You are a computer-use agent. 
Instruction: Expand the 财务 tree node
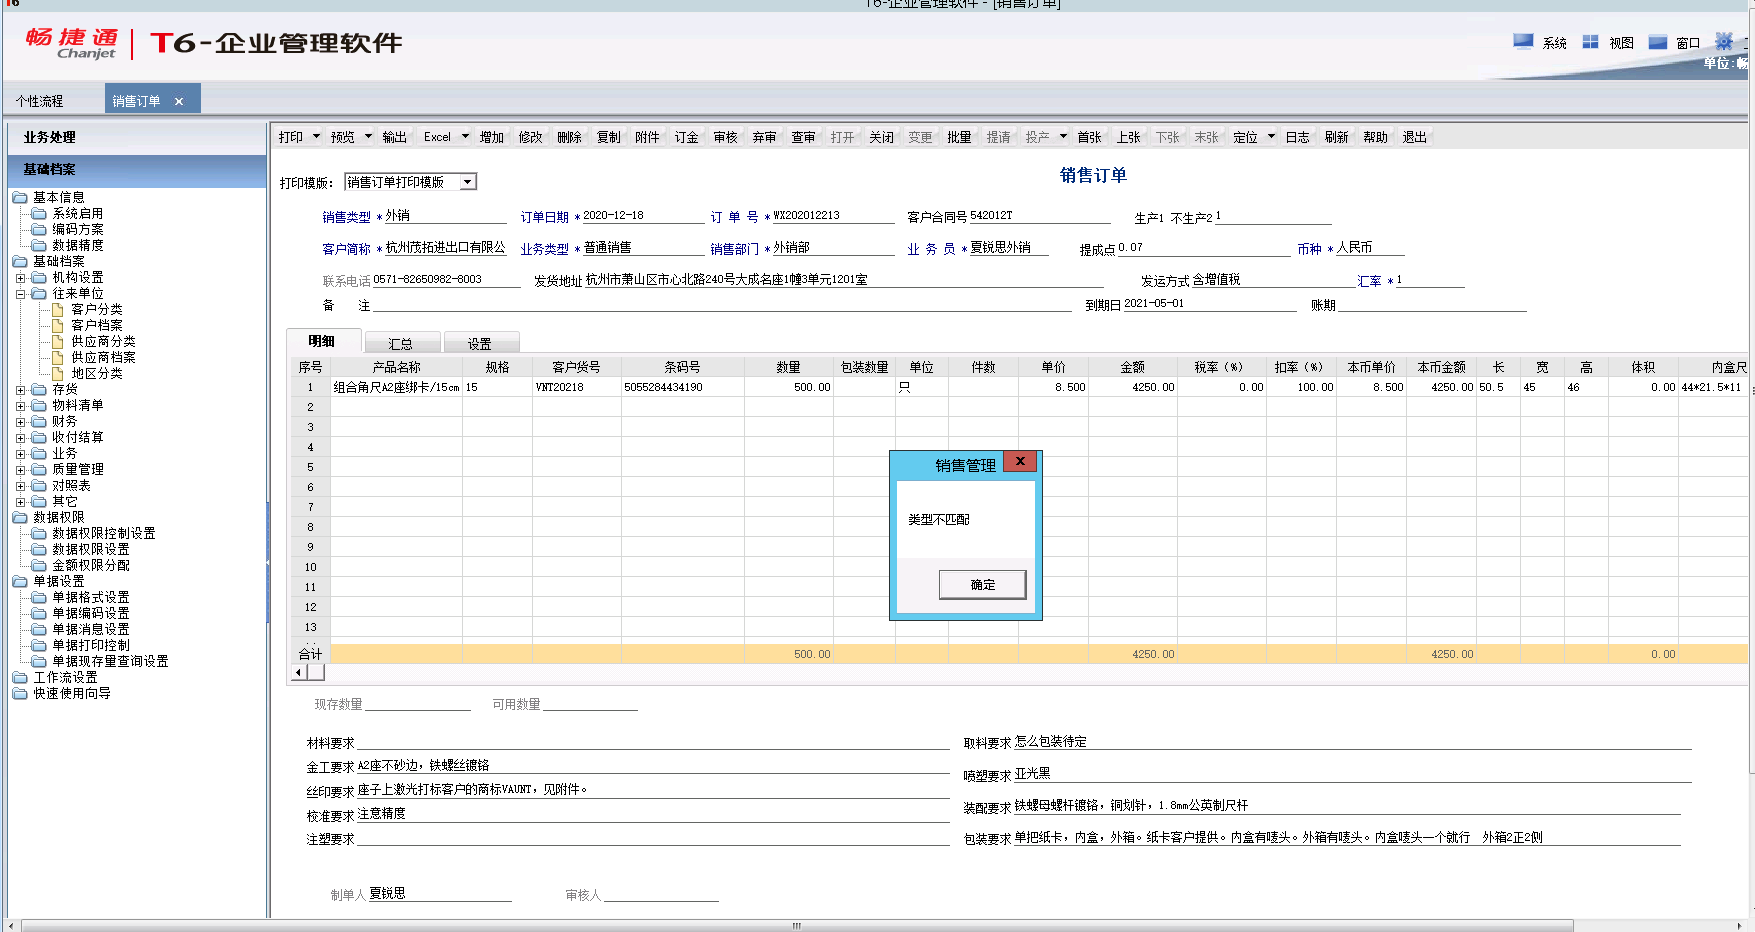coord(20,421)
